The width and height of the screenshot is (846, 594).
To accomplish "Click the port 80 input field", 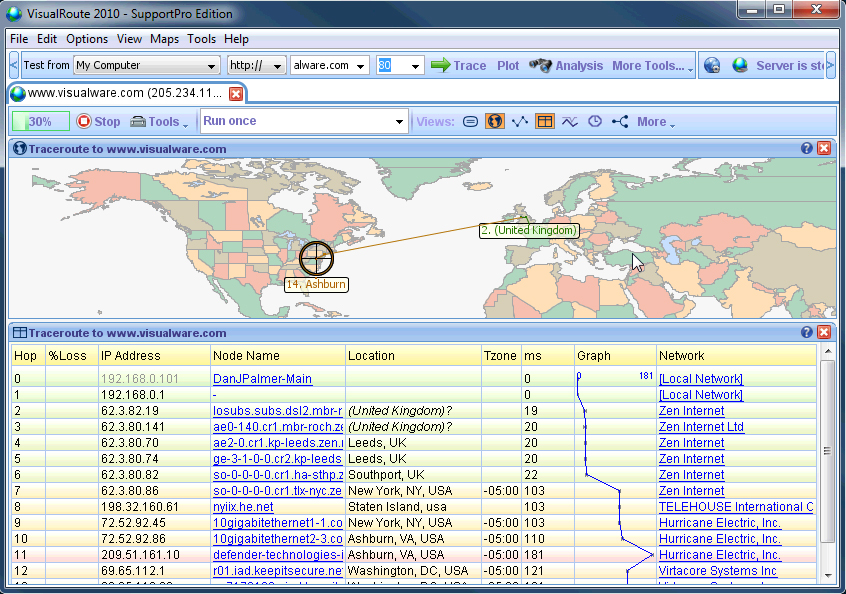I will point(392,65).
